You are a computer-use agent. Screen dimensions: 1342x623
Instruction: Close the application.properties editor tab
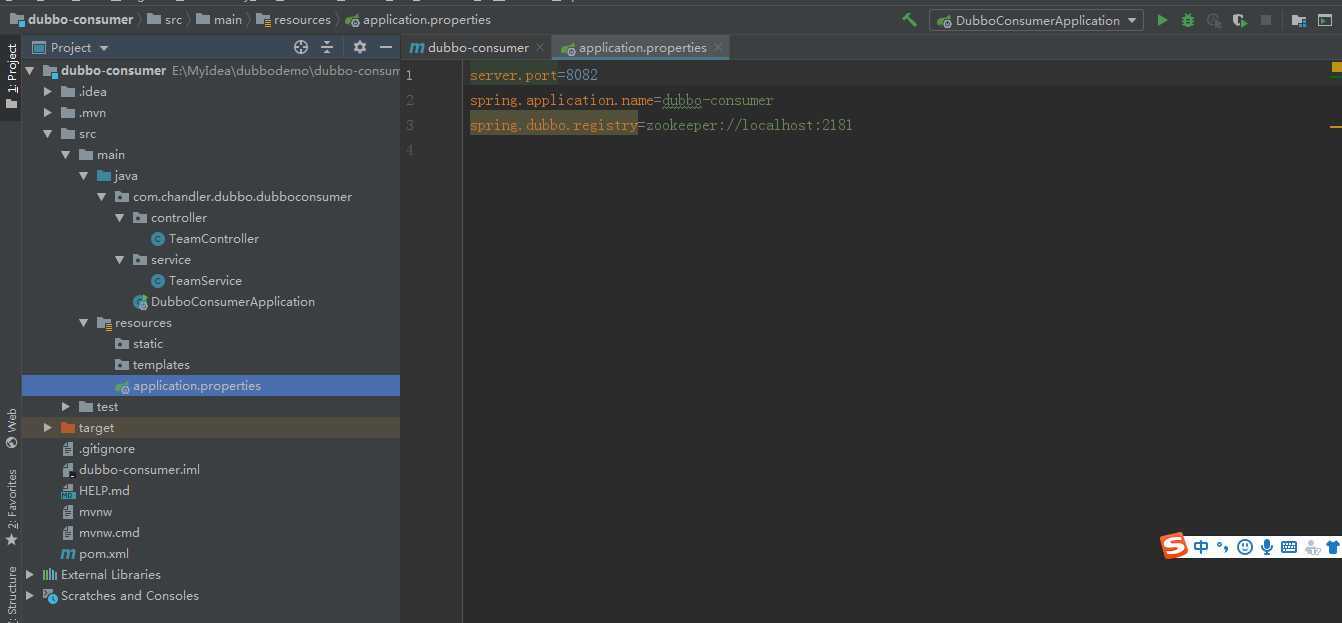(718, 47)
